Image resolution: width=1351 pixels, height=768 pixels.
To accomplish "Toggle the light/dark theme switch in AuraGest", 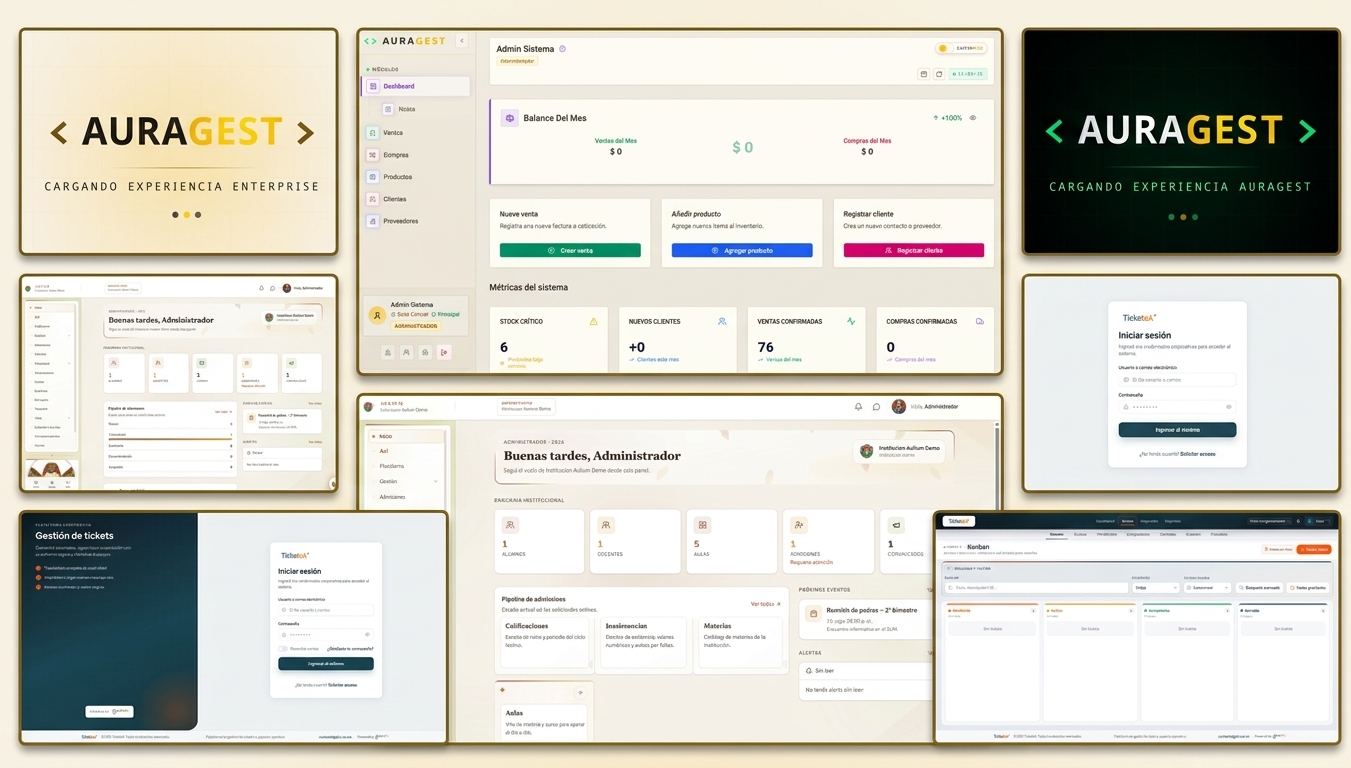I will (961, 48).
